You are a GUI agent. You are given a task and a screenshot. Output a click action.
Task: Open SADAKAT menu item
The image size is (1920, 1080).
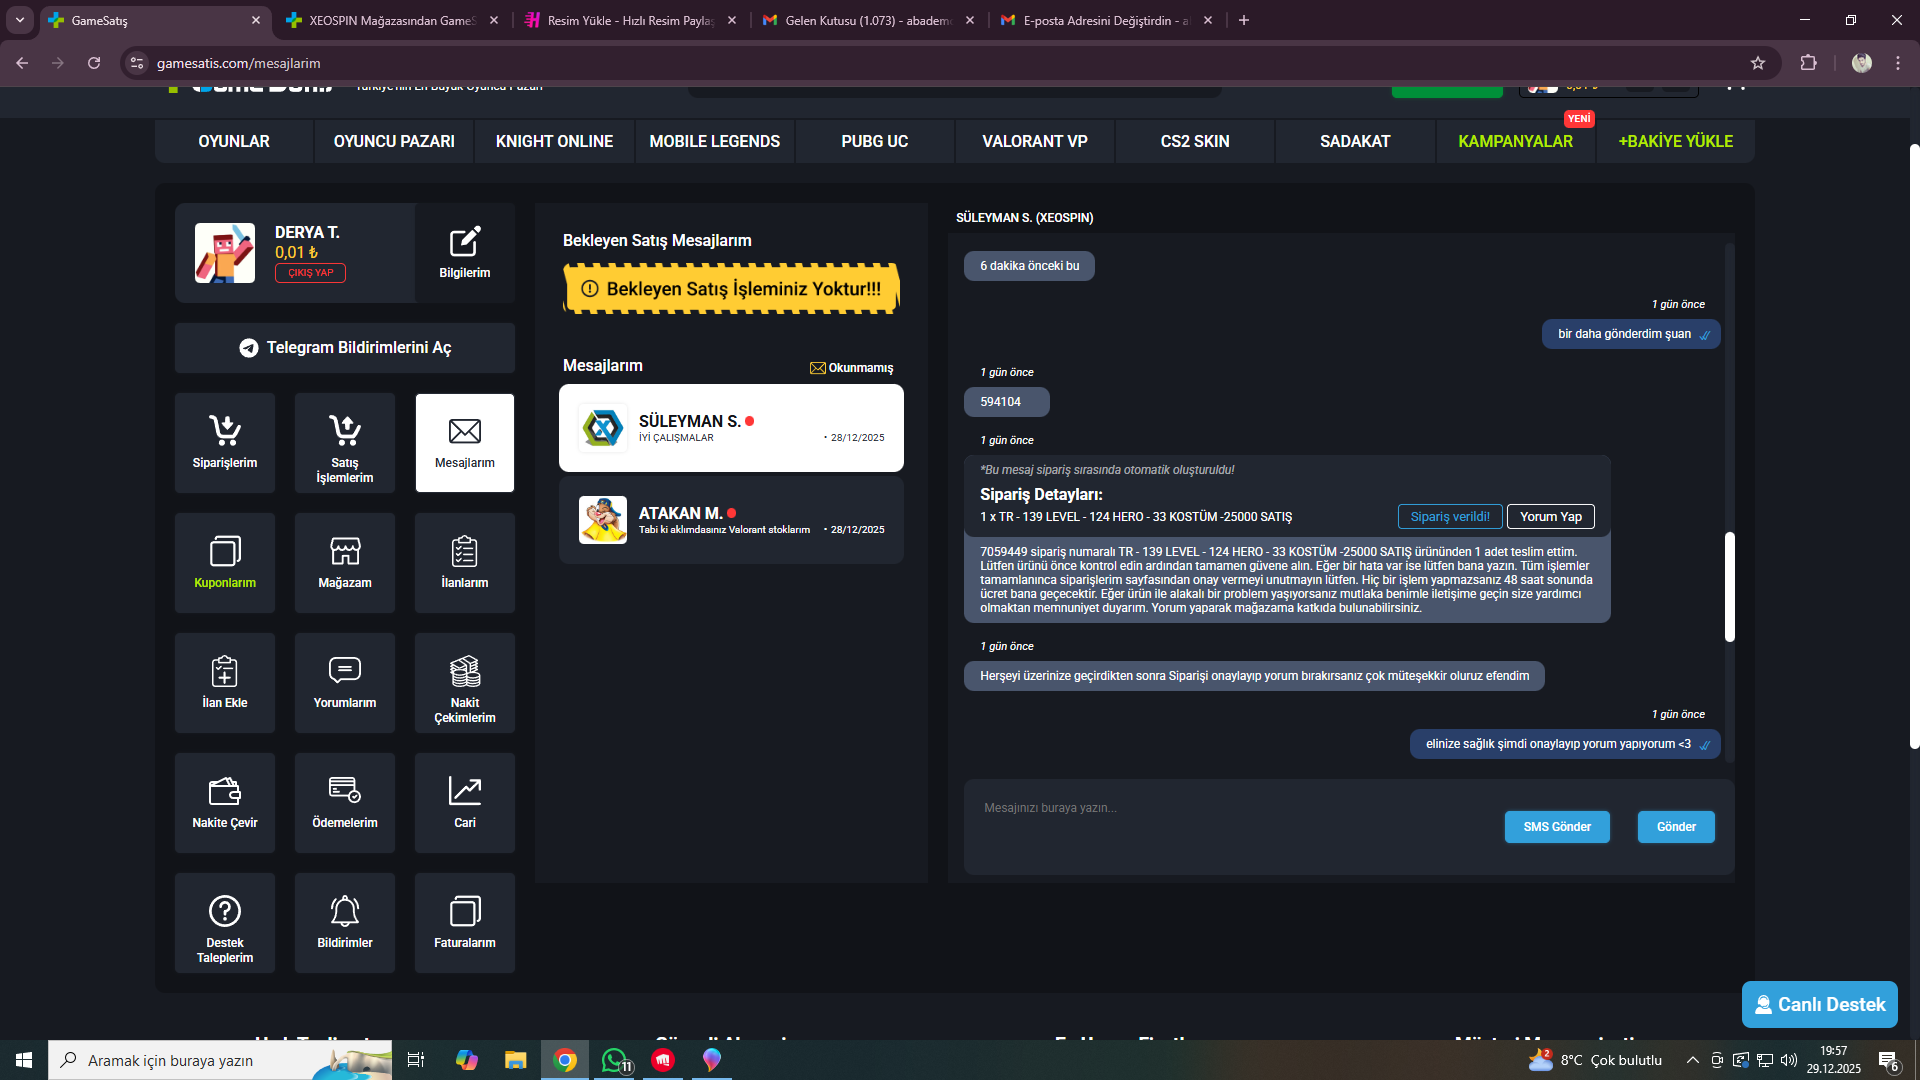click(x=1355, y=141)
